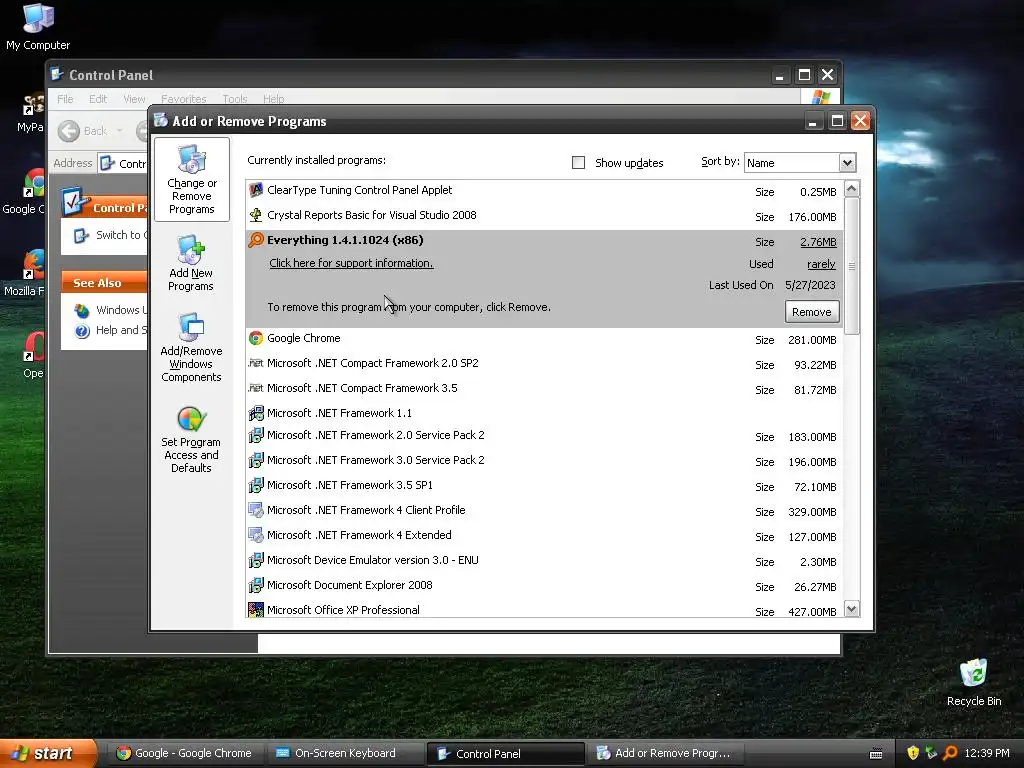Open Add New Programs sidebar icon
The height and width of the screenshot is (768, 1024).
(x=191, y=249)
